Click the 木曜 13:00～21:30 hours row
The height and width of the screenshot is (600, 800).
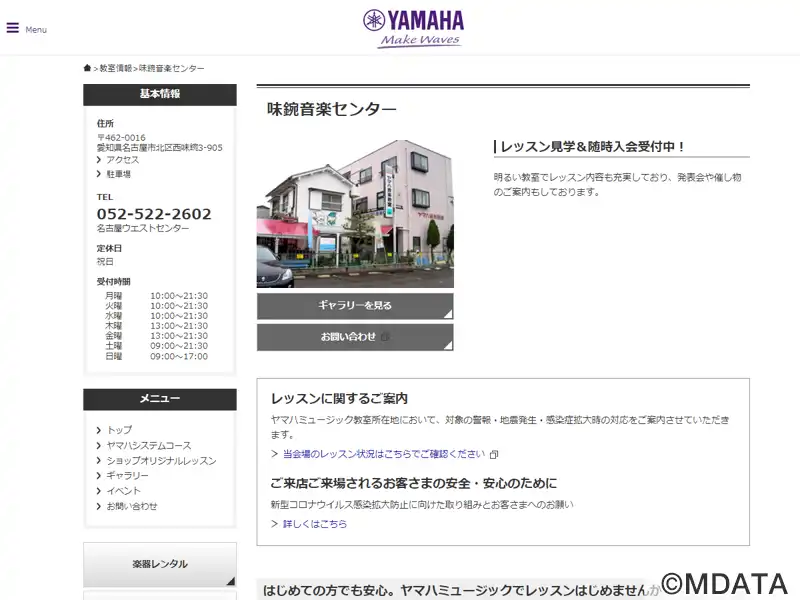(x=156, y=326)
